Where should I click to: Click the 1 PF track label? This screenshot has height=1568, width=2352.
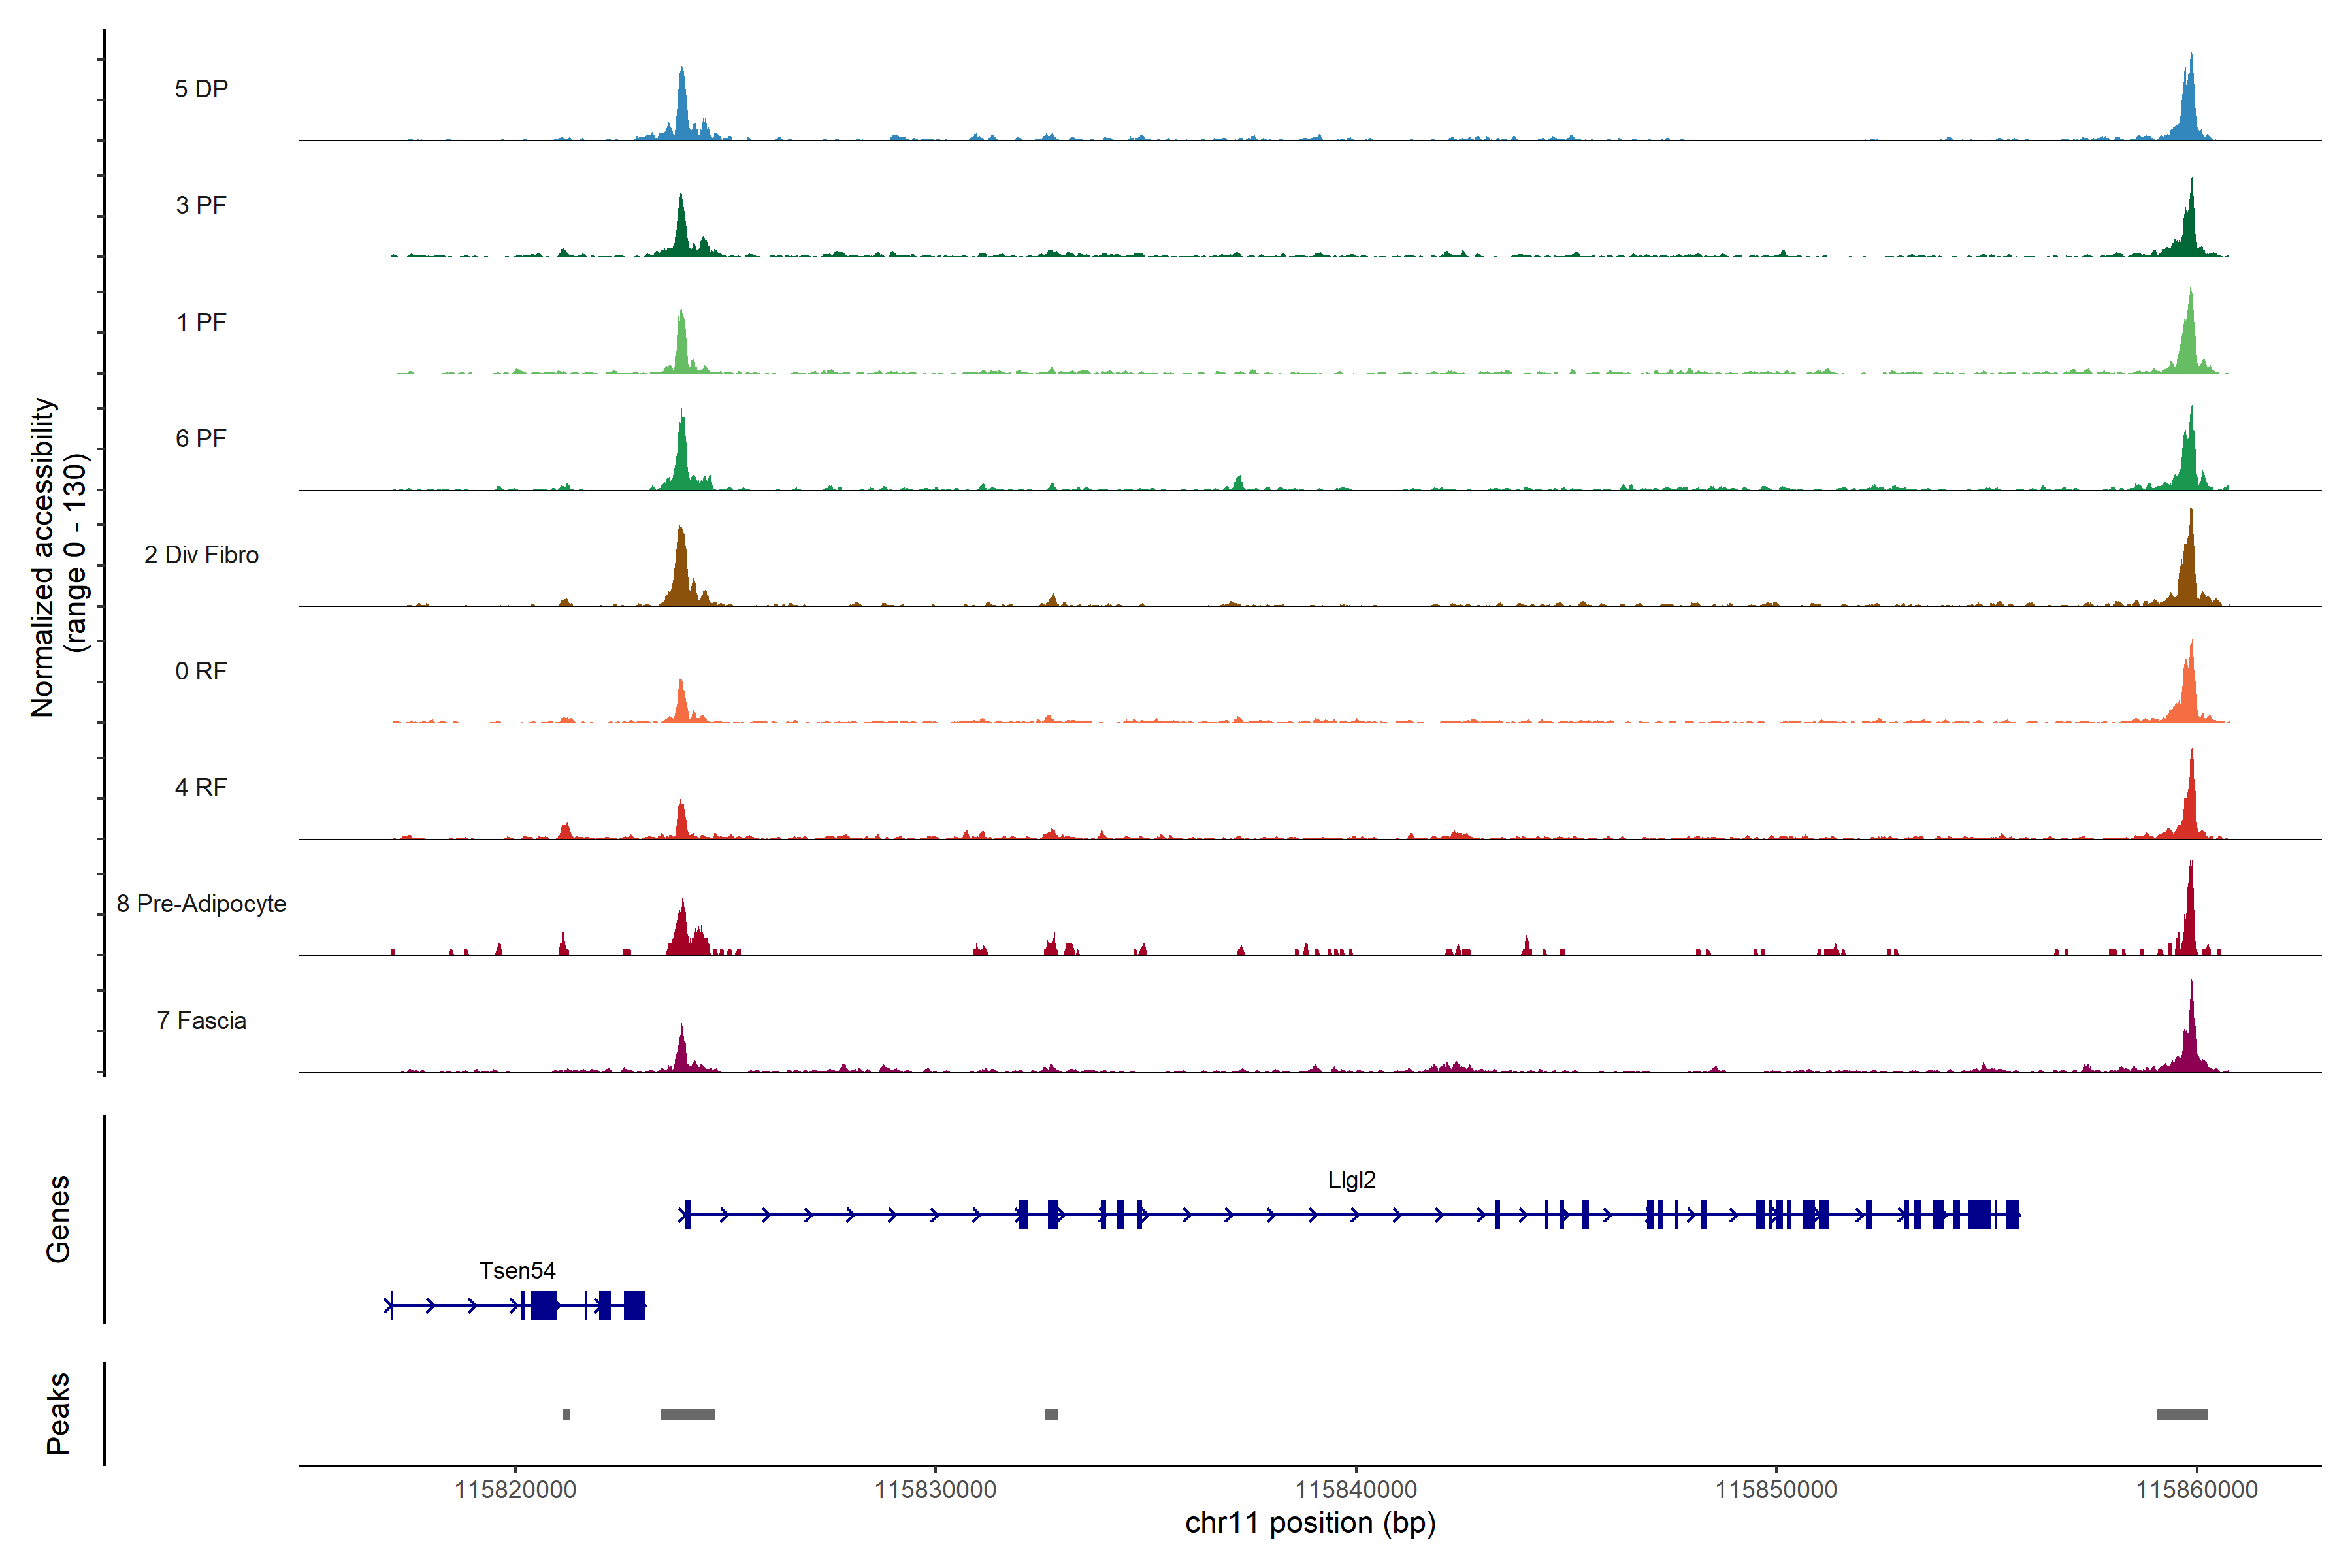pos(201,322)
